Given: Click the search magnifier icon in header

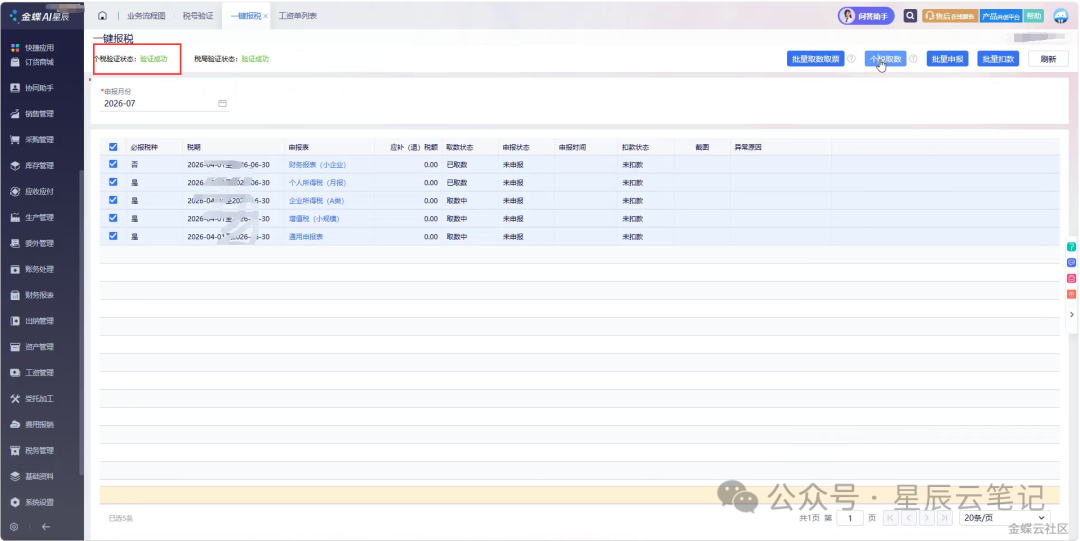Looking at the screenshot, I should (910, 15).
